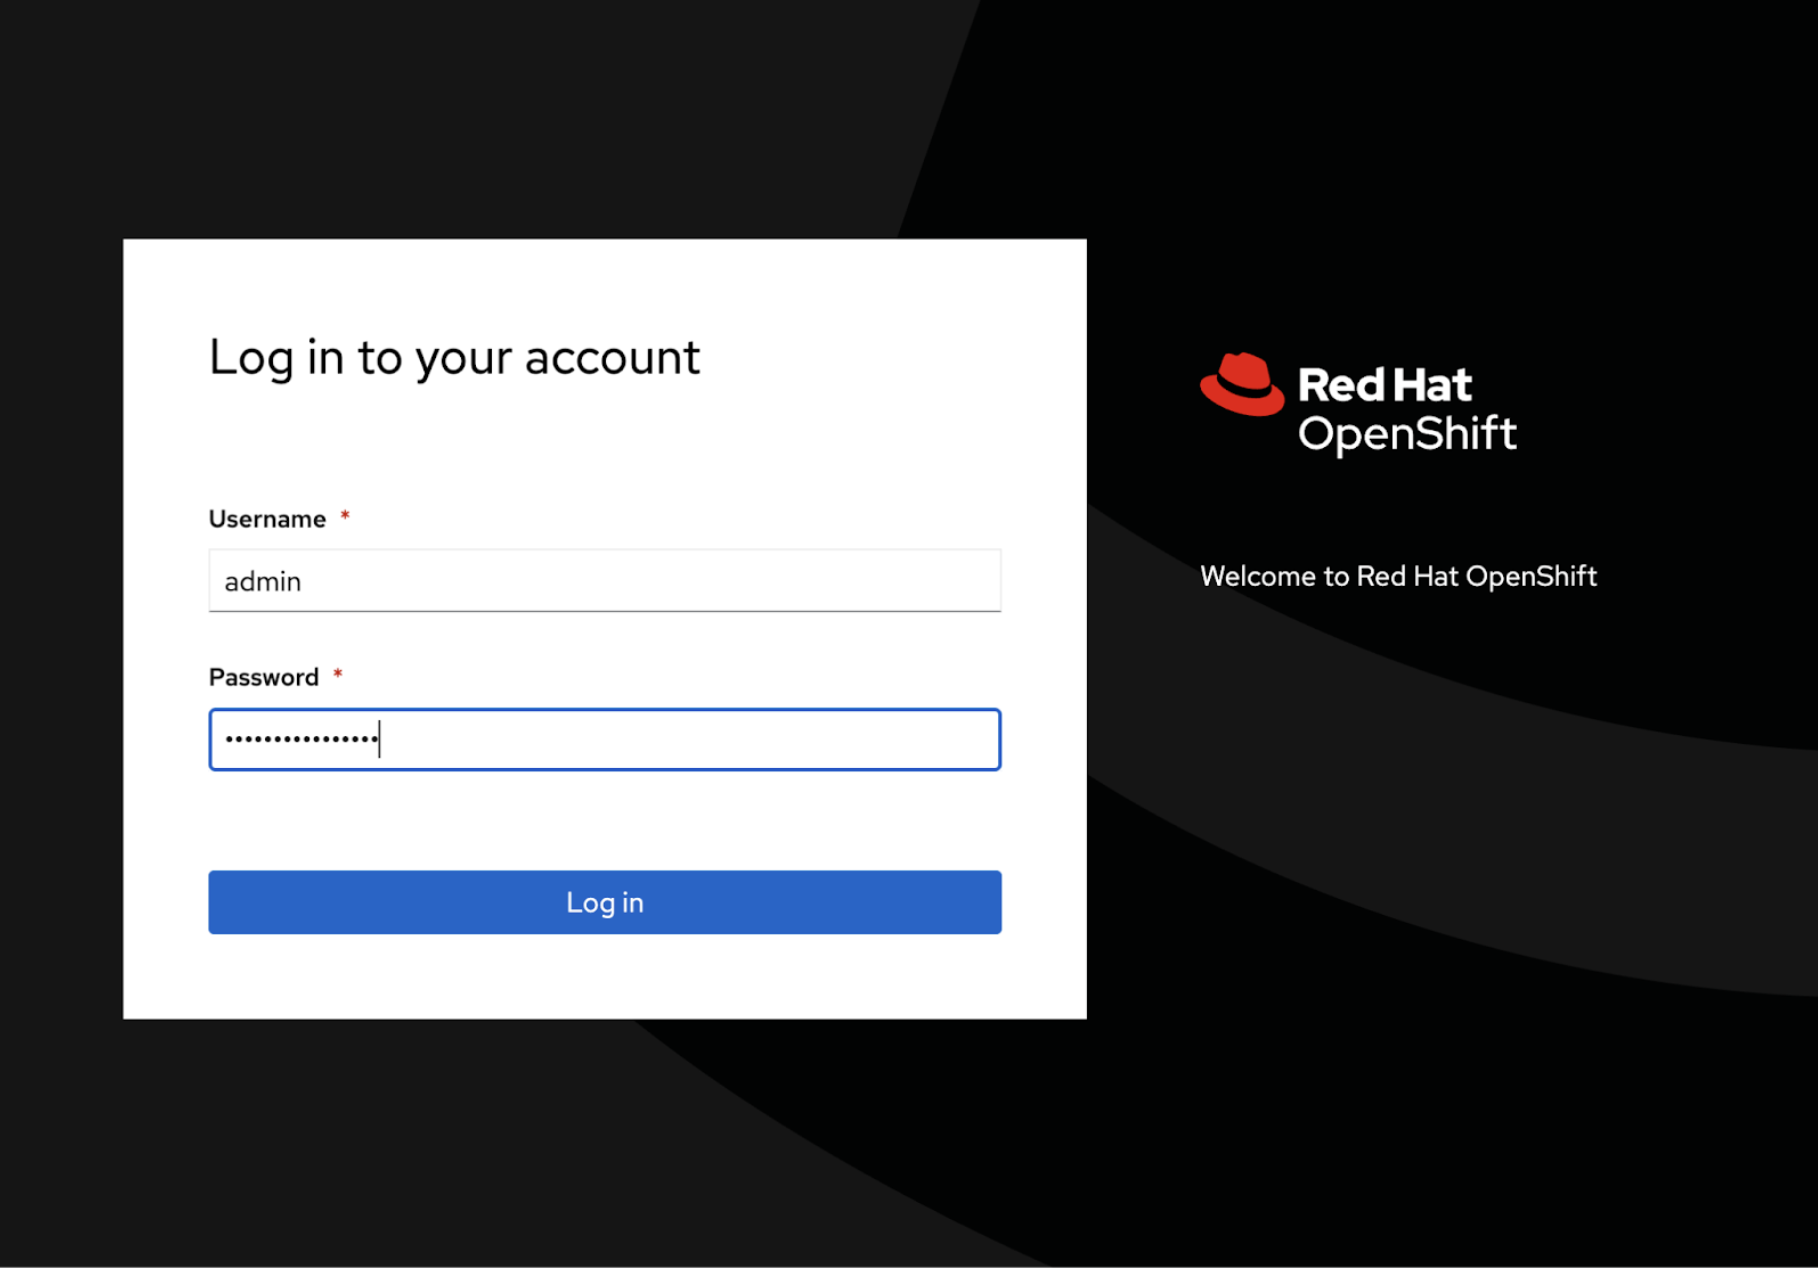Focus the Password input field
The image size is (1818, 1268).
(x=604, y=739)
